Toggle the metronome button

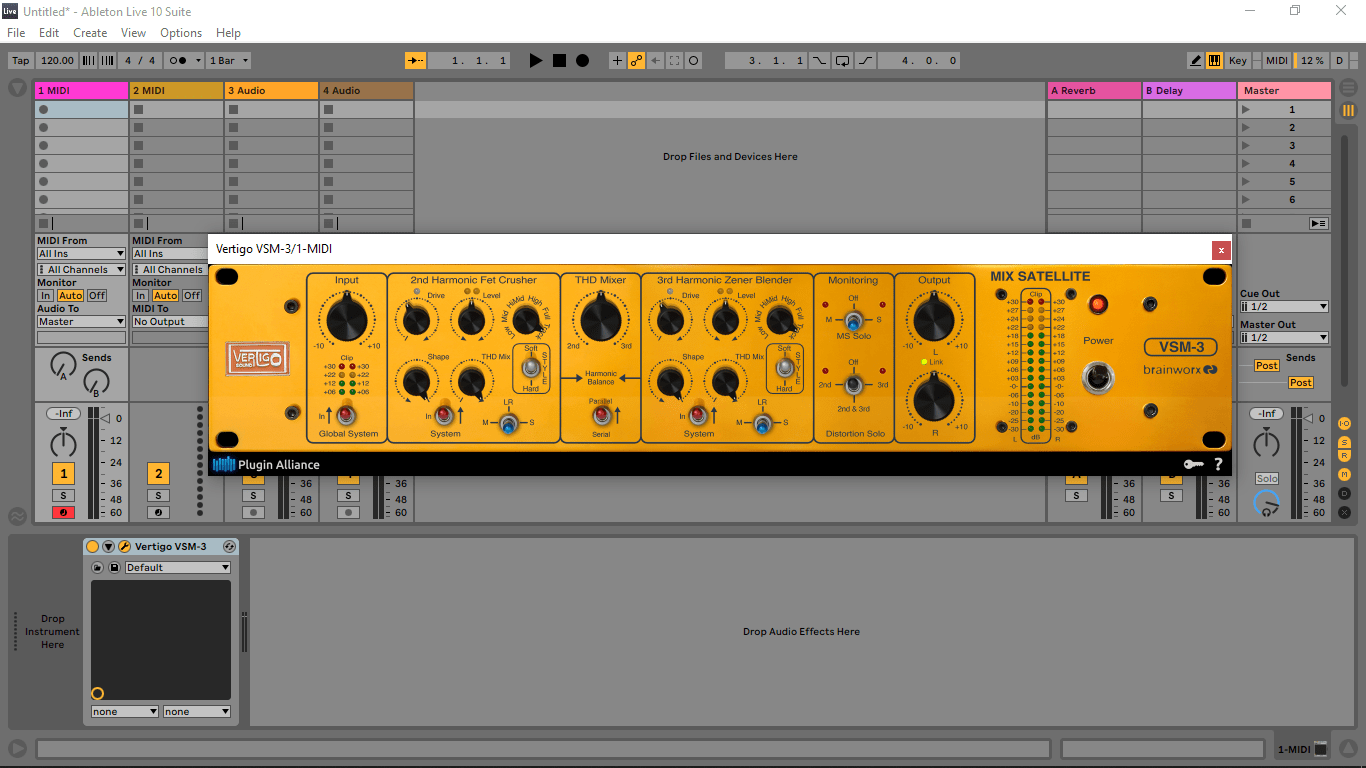click(x=179, y=61)
